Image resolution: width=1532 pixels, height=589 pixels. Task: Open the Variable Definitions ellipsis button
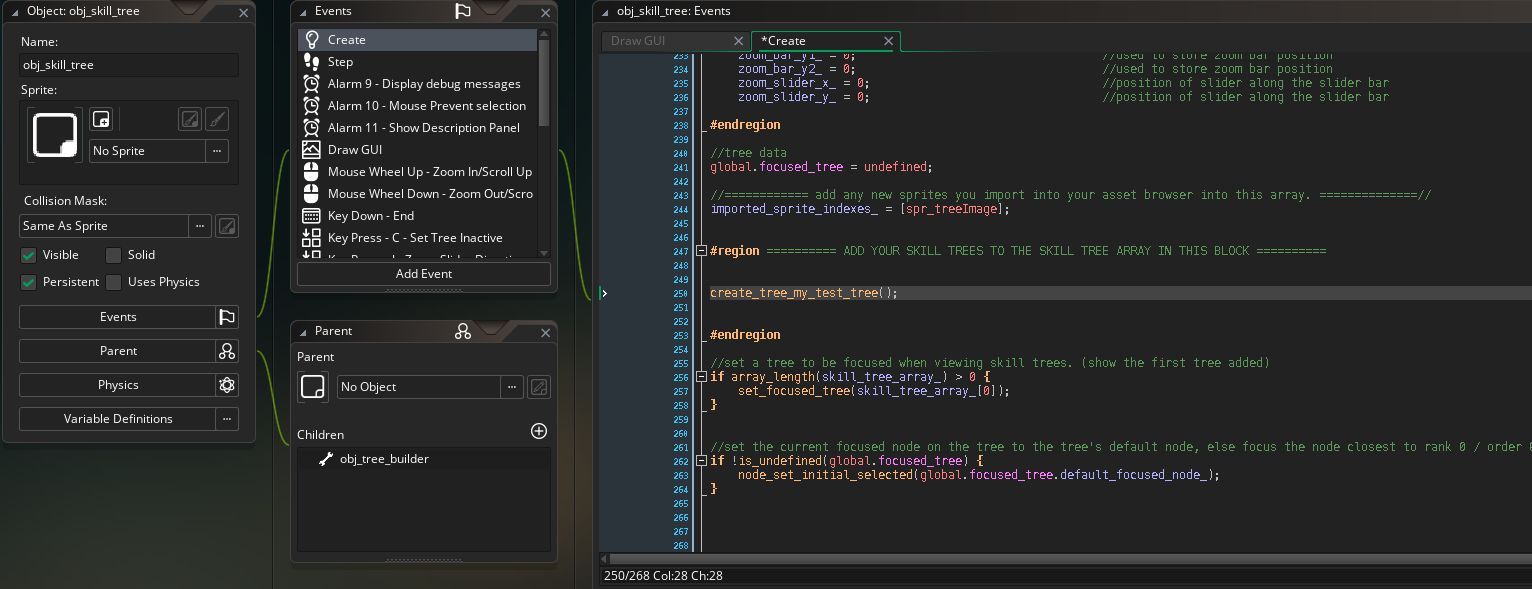tap(227, 419)
